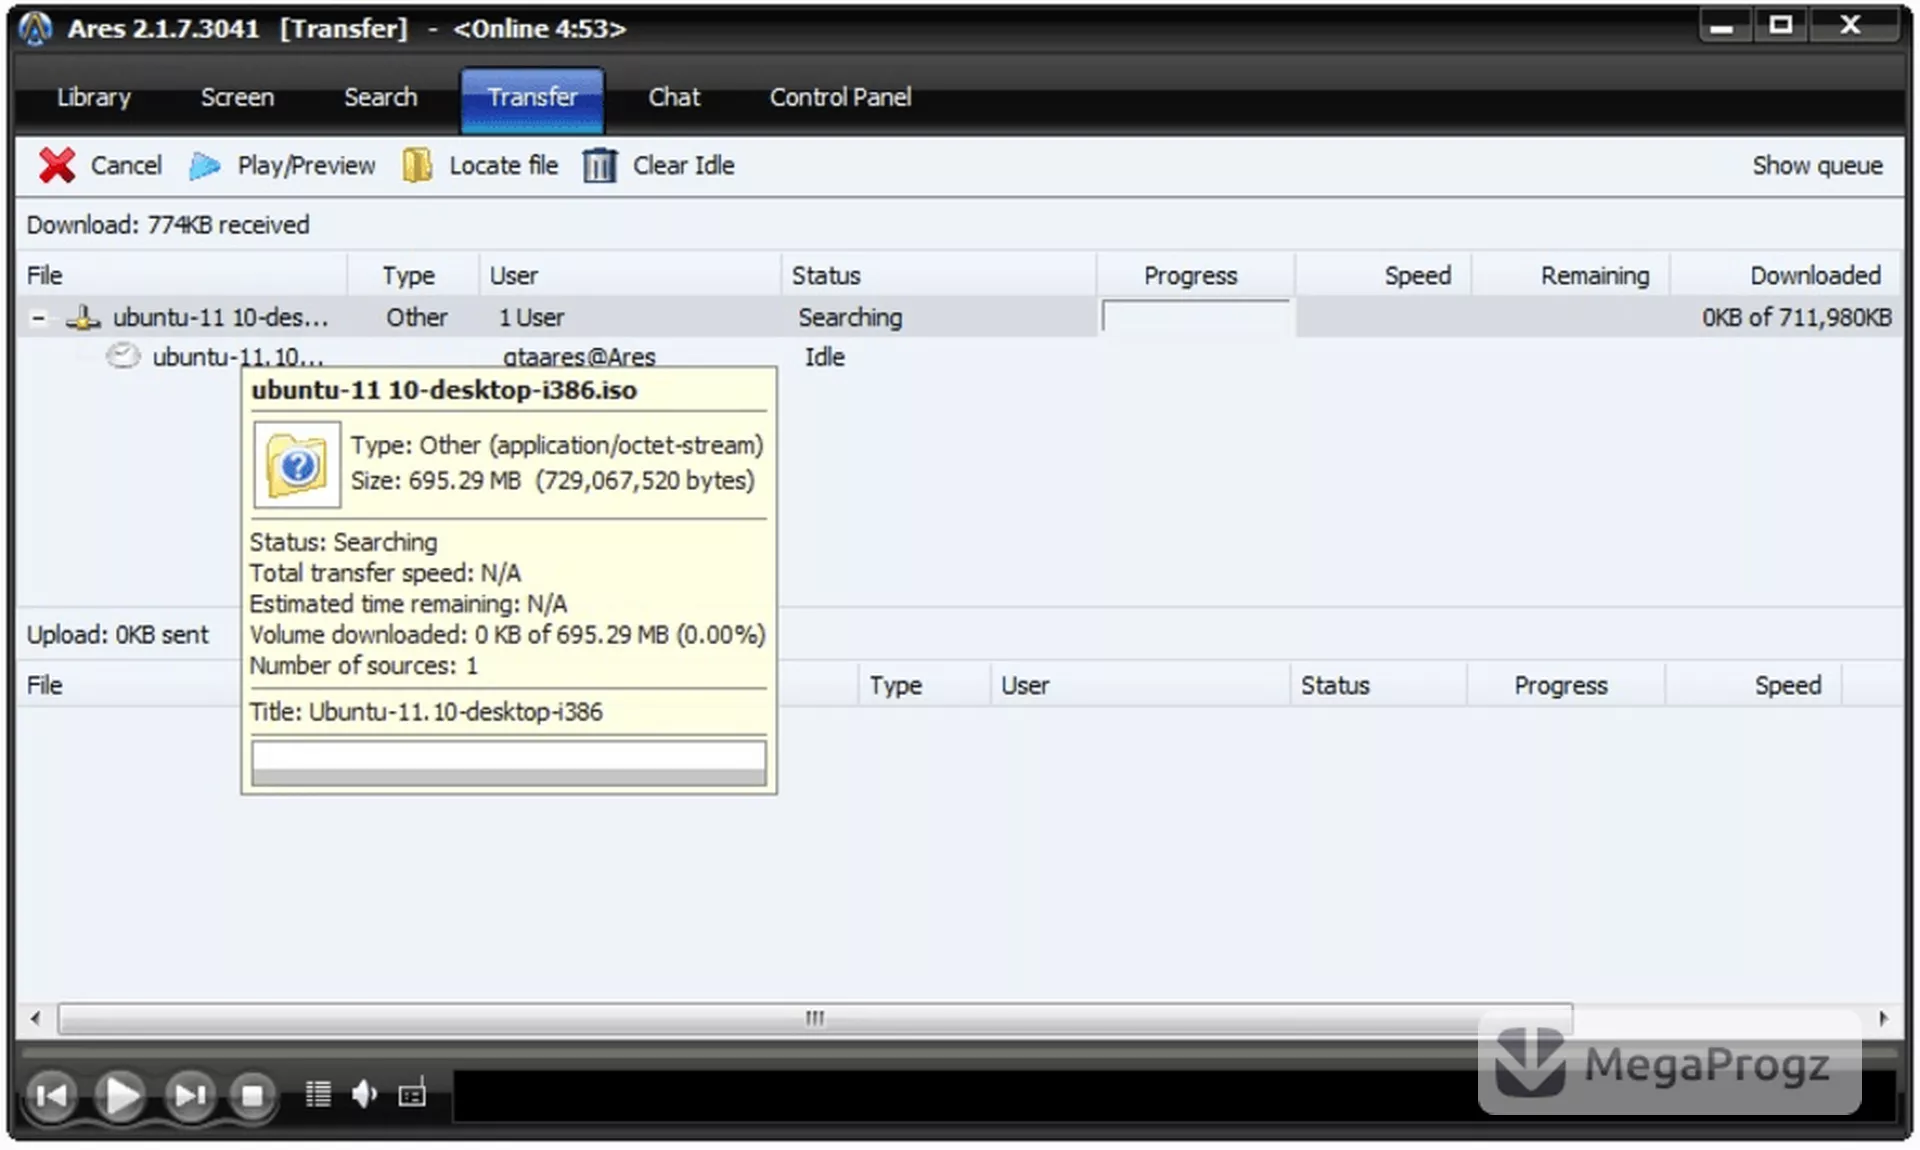The height and width of the screenshot is (1150, 1920).
Task: Maximize the Ares window
Action: [1780, 26]
